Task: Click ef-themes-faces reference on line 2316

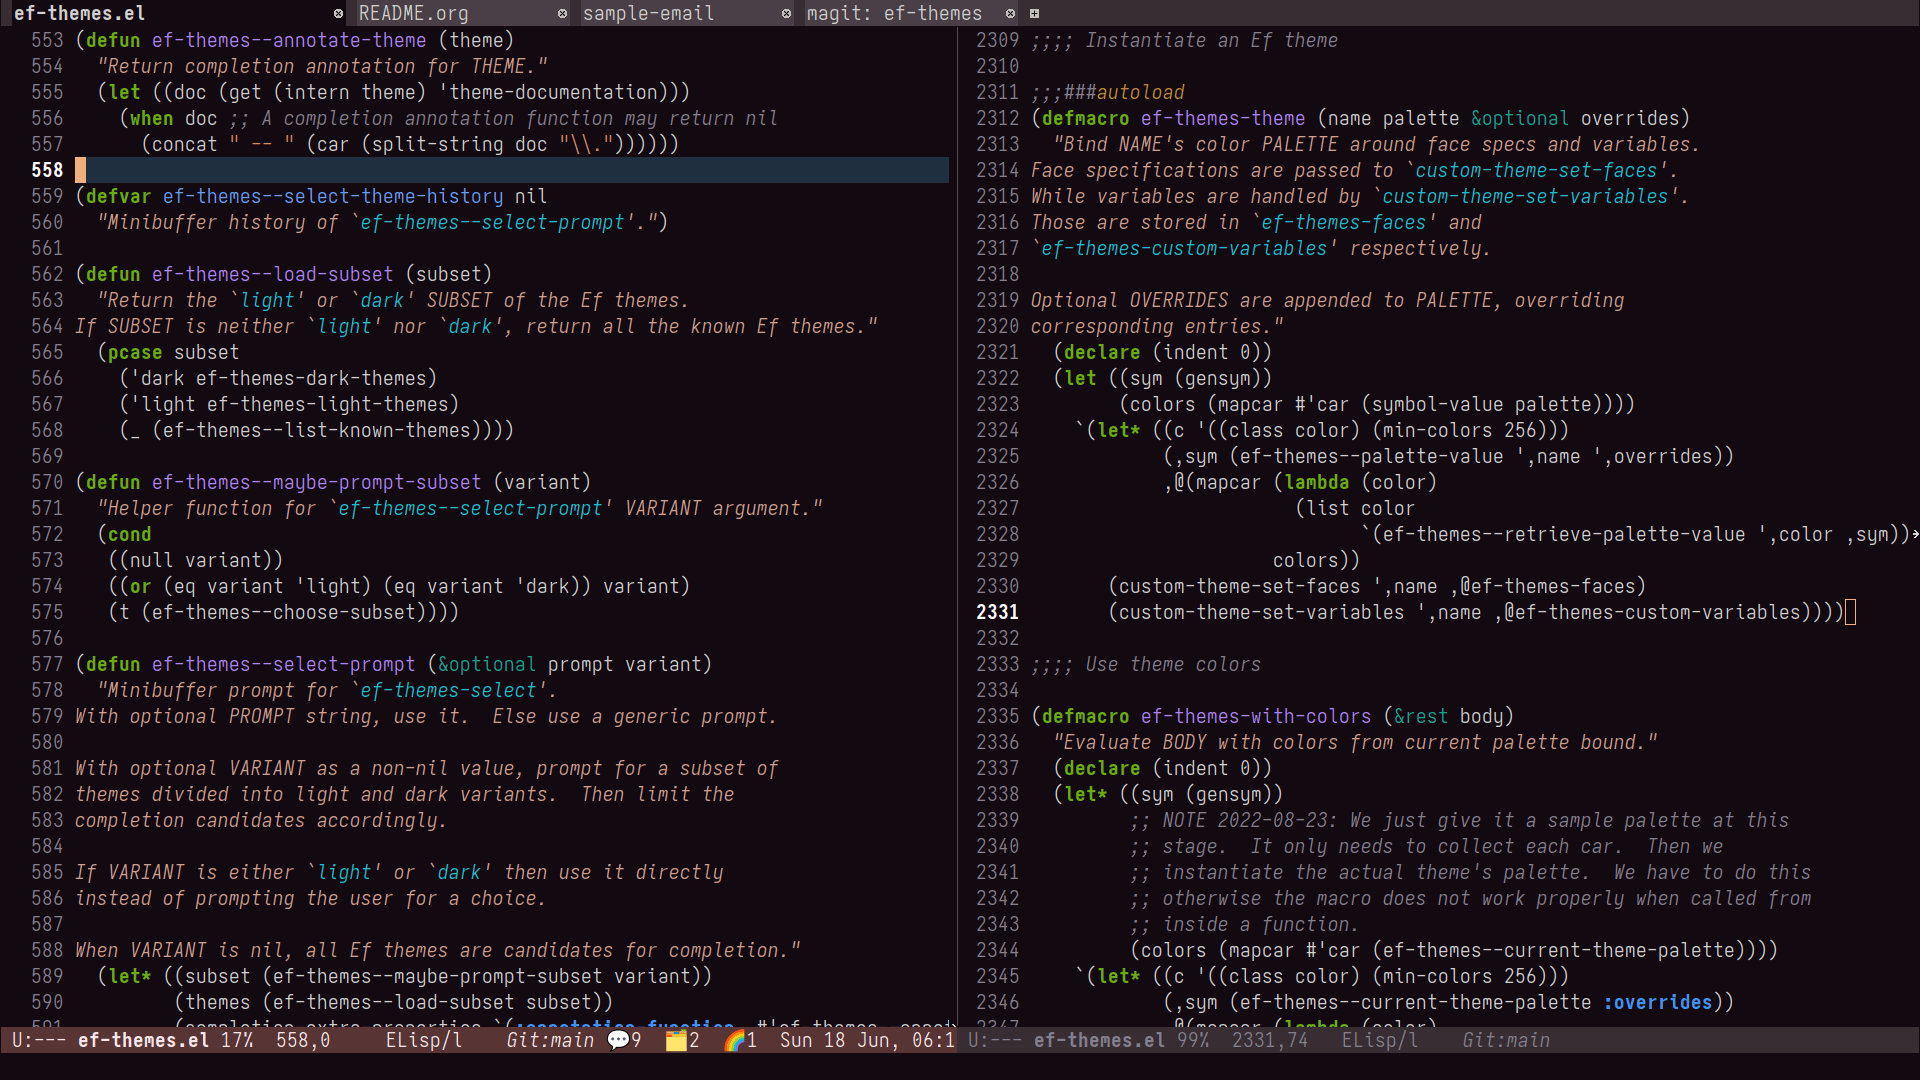Action: pyautogui.click(x=1343, y=222)
